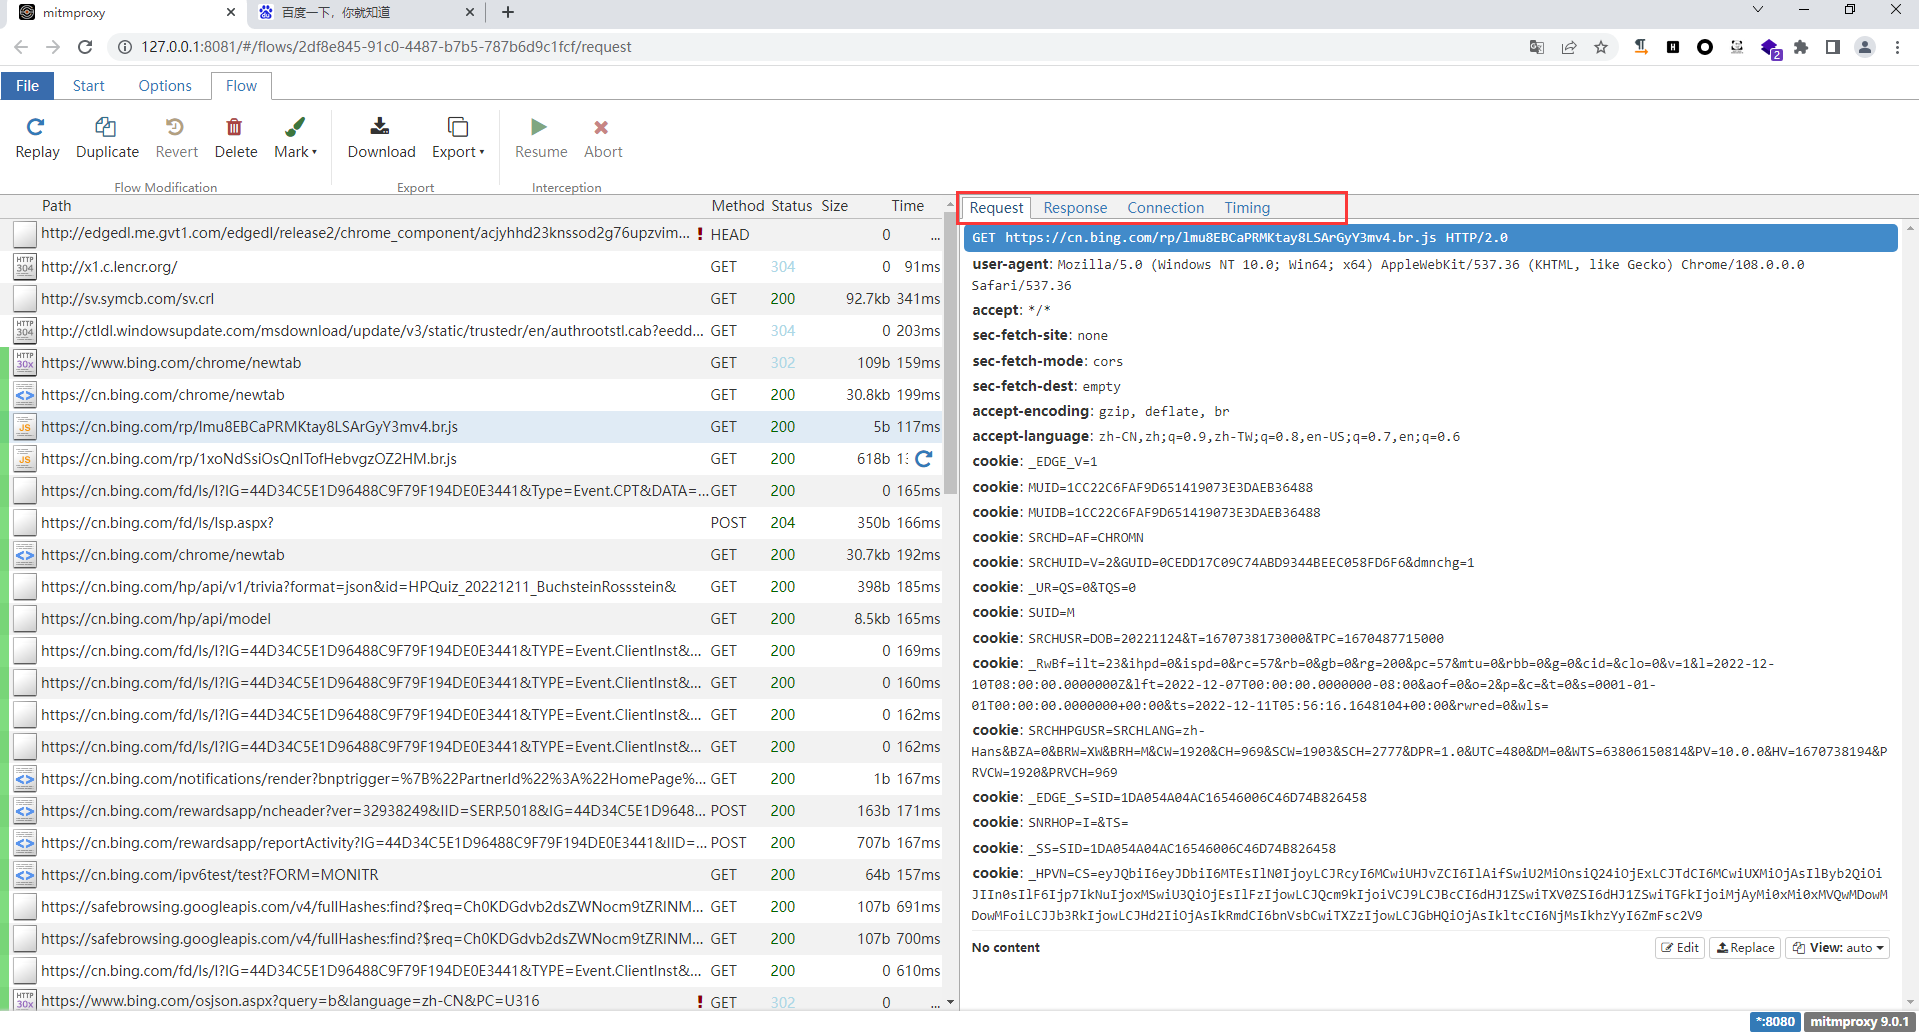Click the GET request line in the Request pane
The width and height of the screenshot is (1919, 1033).
(1430, 238)
